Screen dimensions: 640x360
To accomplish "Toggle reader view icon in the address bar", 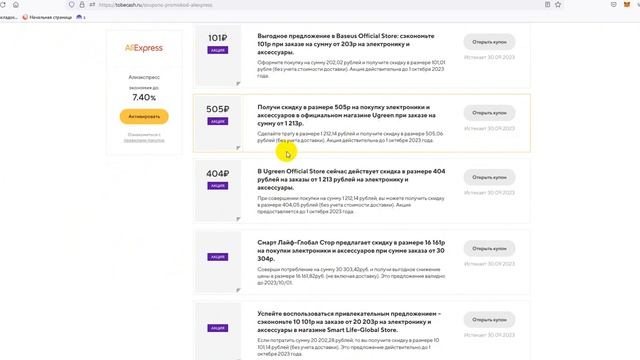I will (547, 4).
